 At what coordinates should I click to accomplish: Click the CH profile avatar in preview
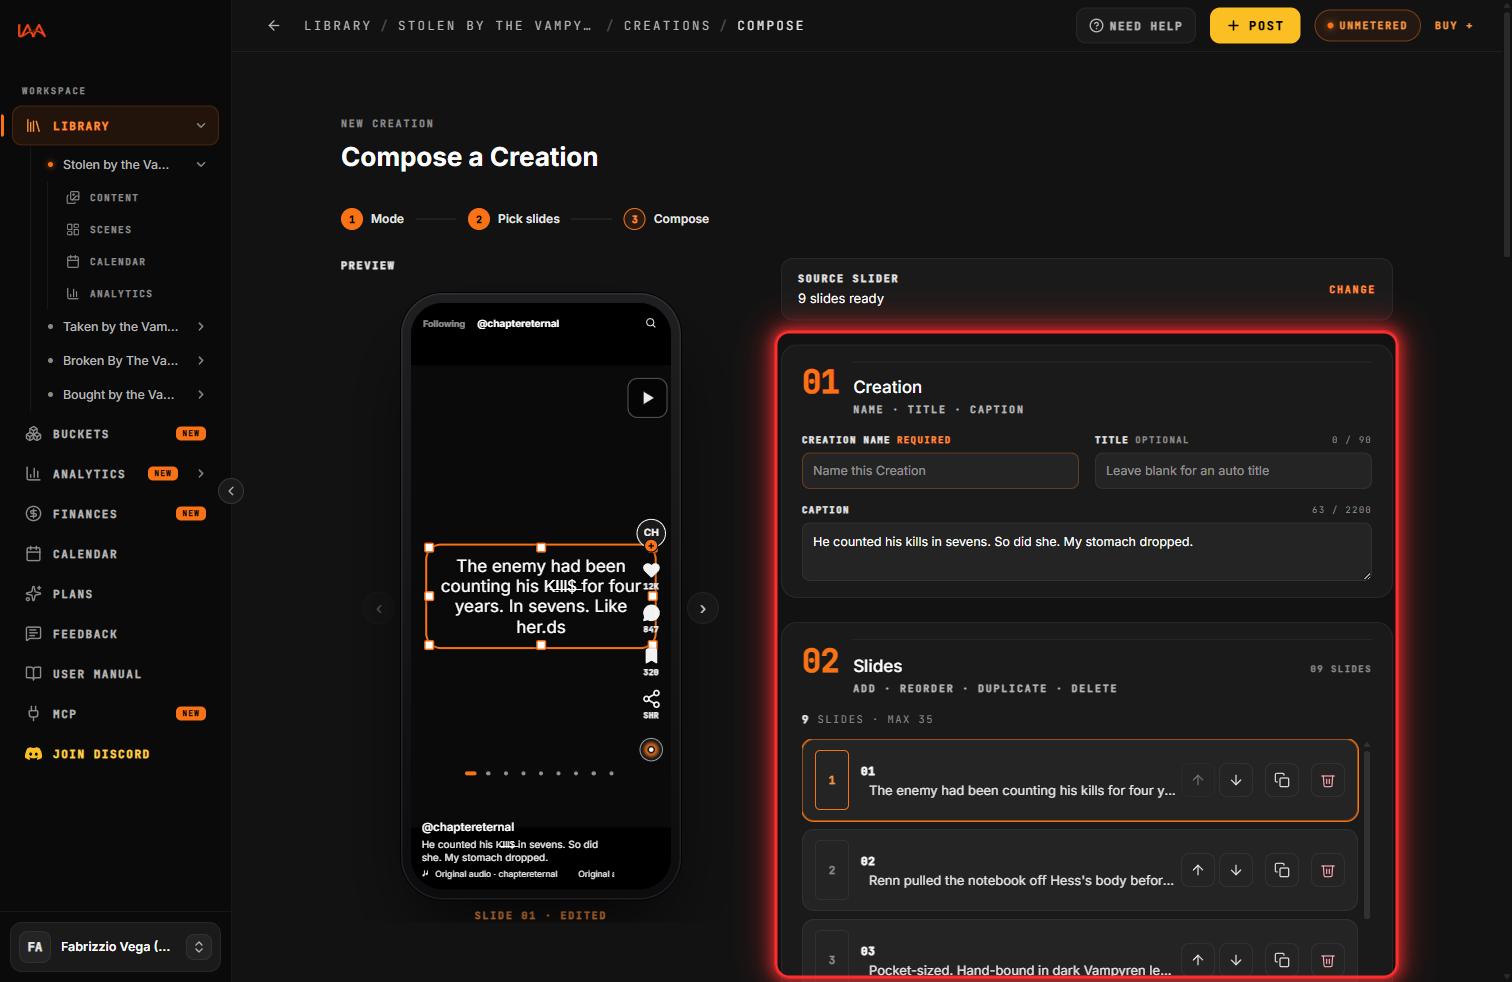[651, 533]
